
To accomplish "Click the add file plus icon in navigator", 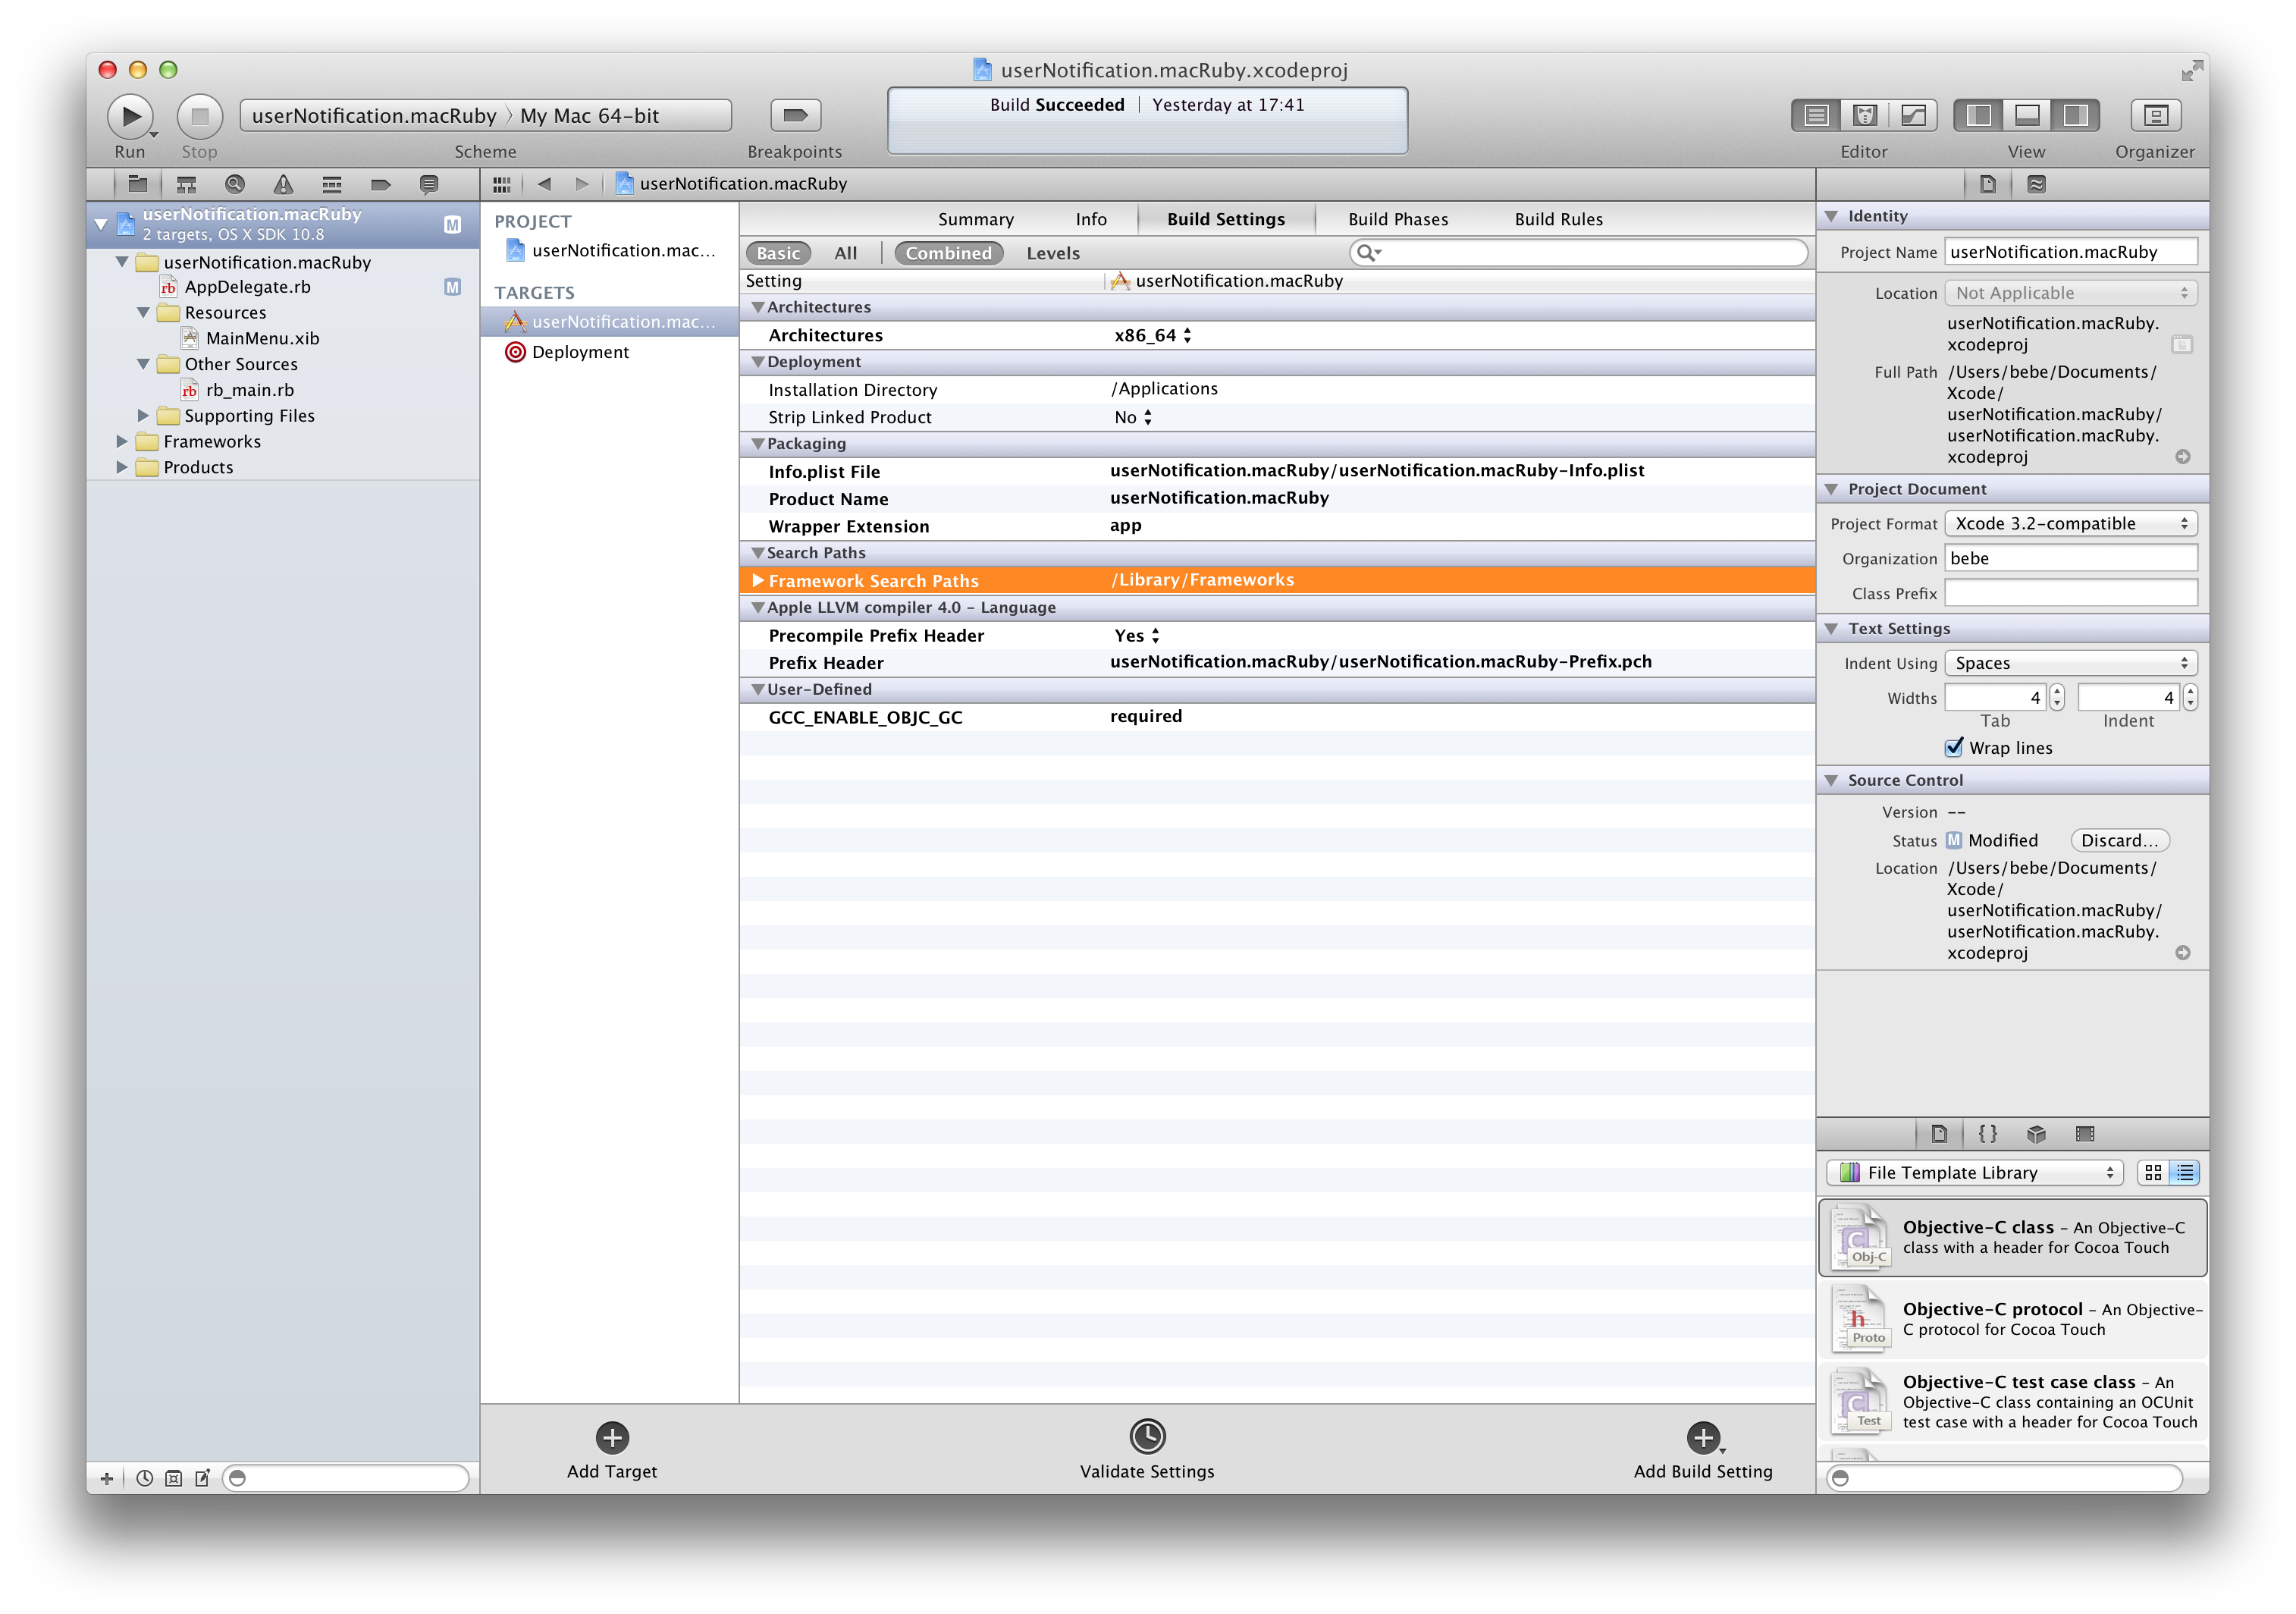I will (x=107, y=1478).
